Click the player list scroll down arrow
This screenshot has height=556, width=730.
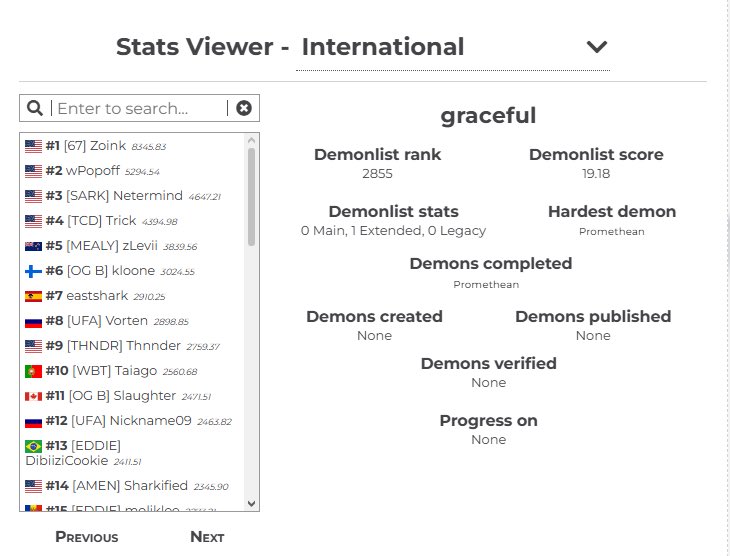tap(251, 503)
